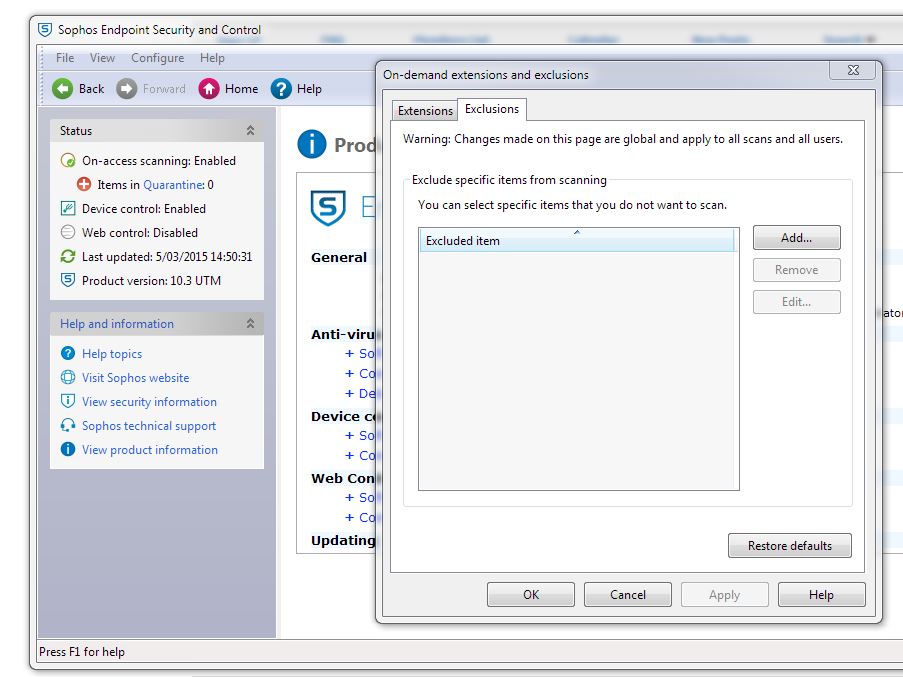Image resolution: width=903 pixels, height=677 pixels.
Task: Click the blue Help question mark icon in toolbar
Action: (281, 89)
